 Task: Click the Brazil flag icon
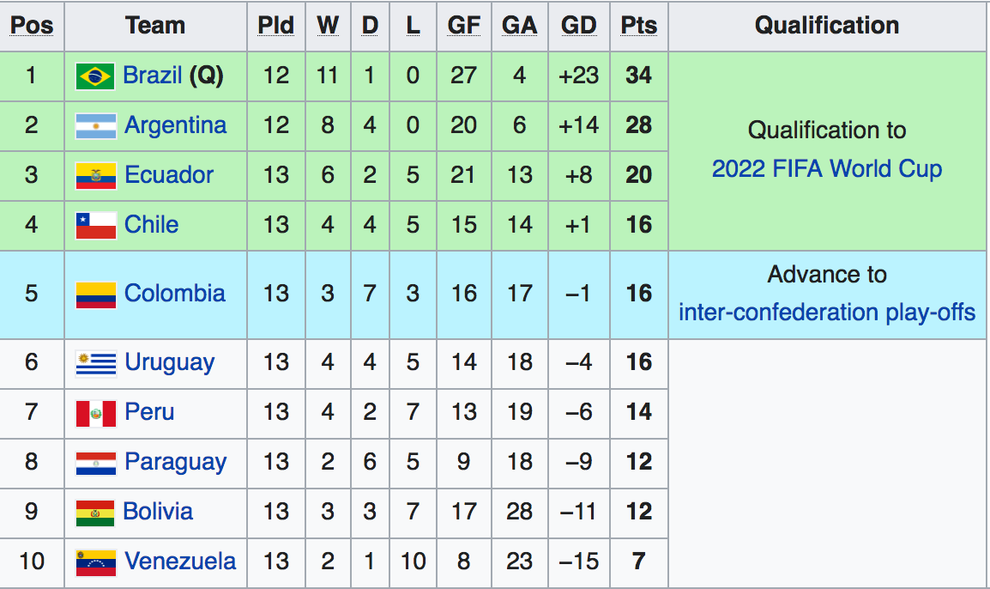pos(95,76)
